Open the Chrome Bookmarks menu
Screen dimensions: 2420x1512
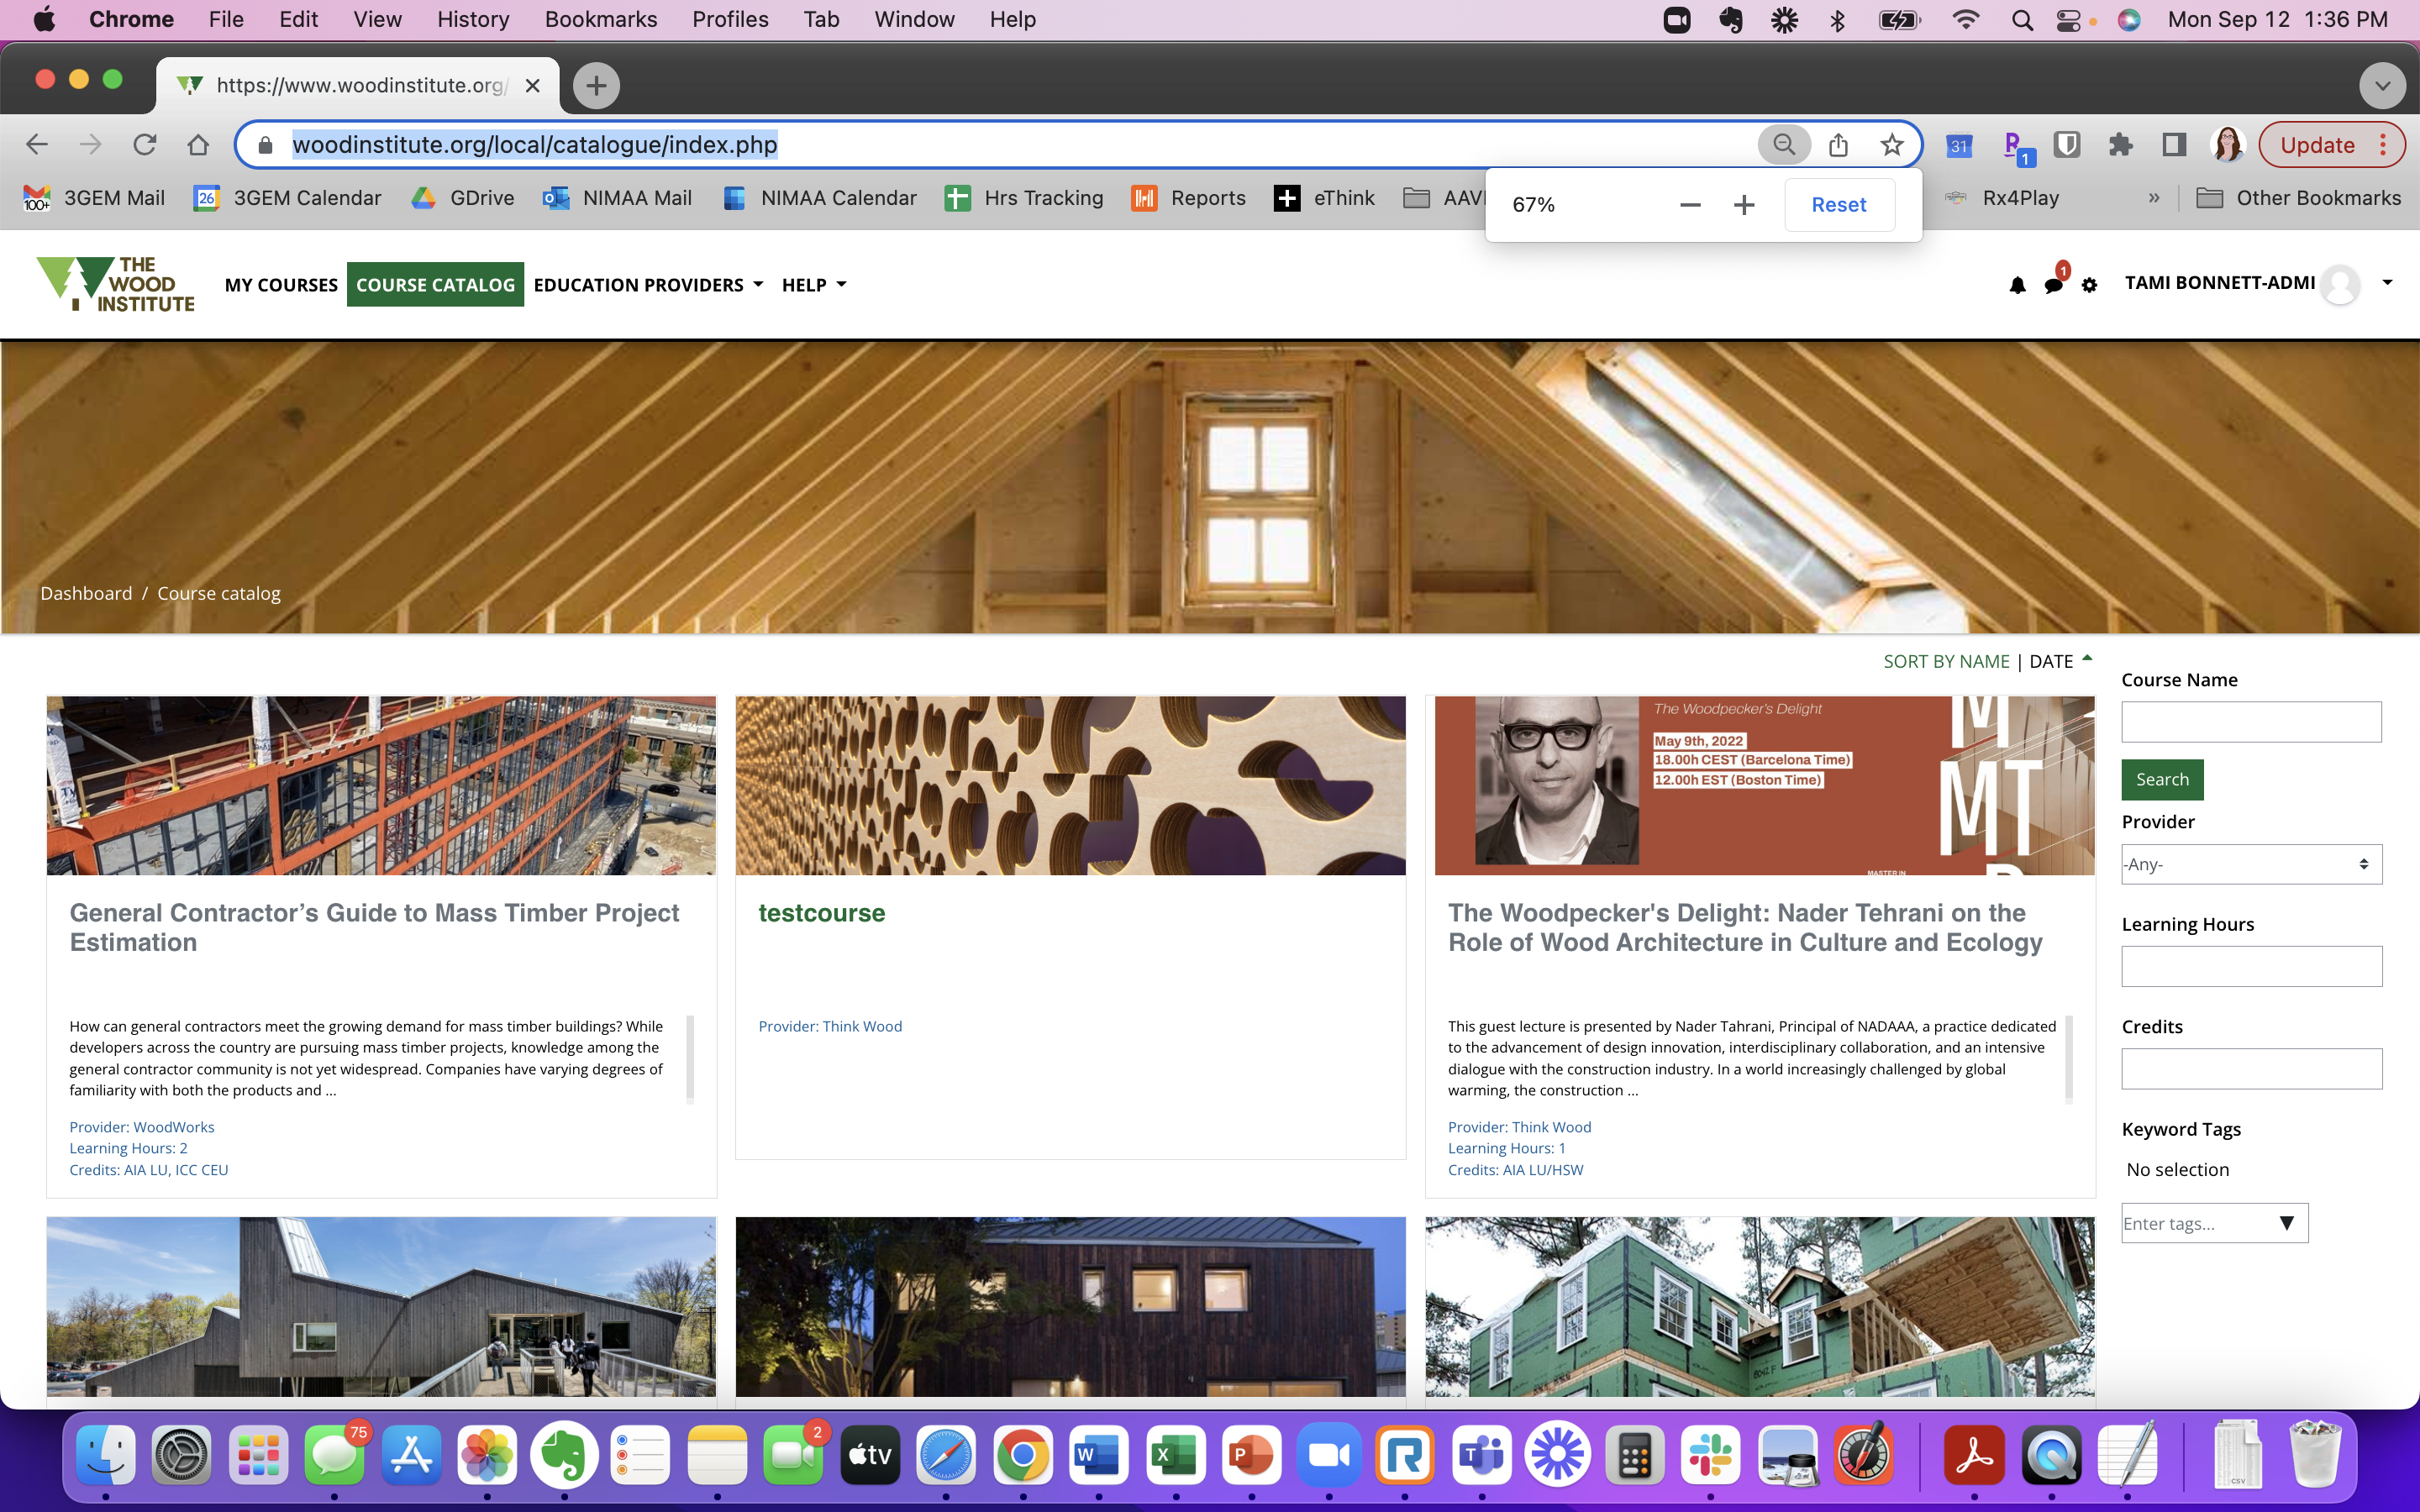600,19
